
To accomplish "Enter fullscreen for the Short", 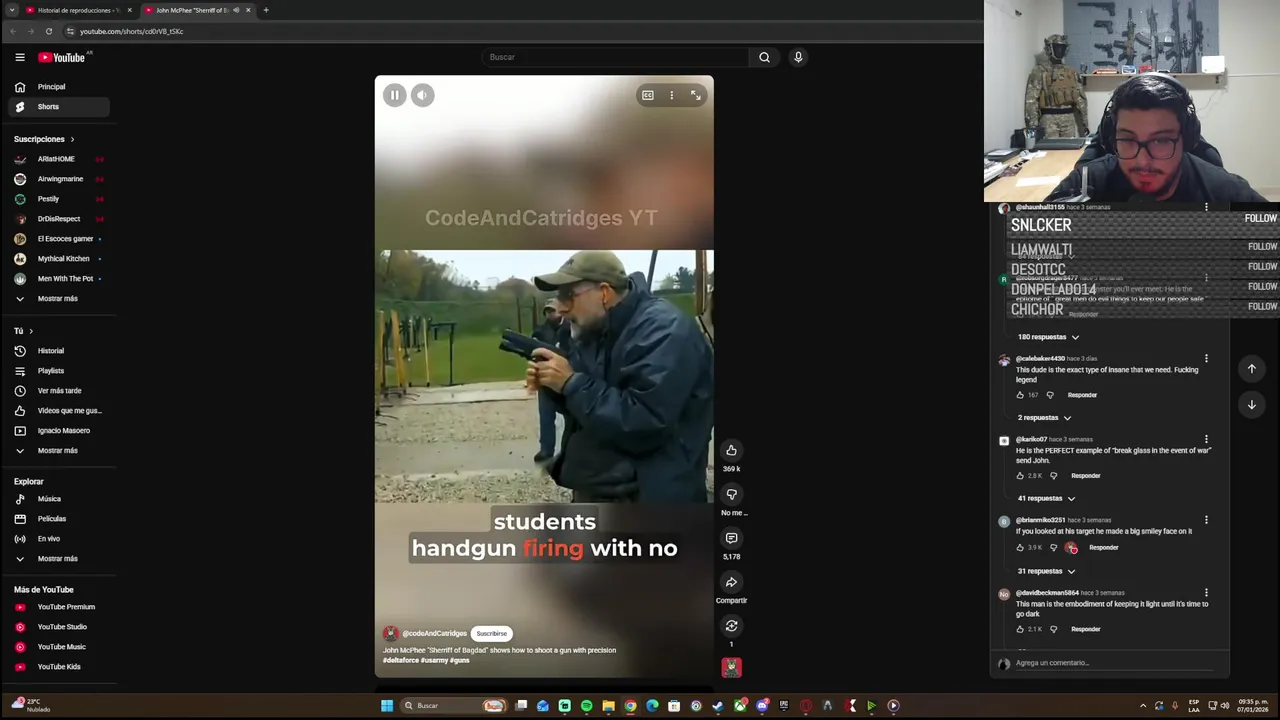I will point(696,95).
